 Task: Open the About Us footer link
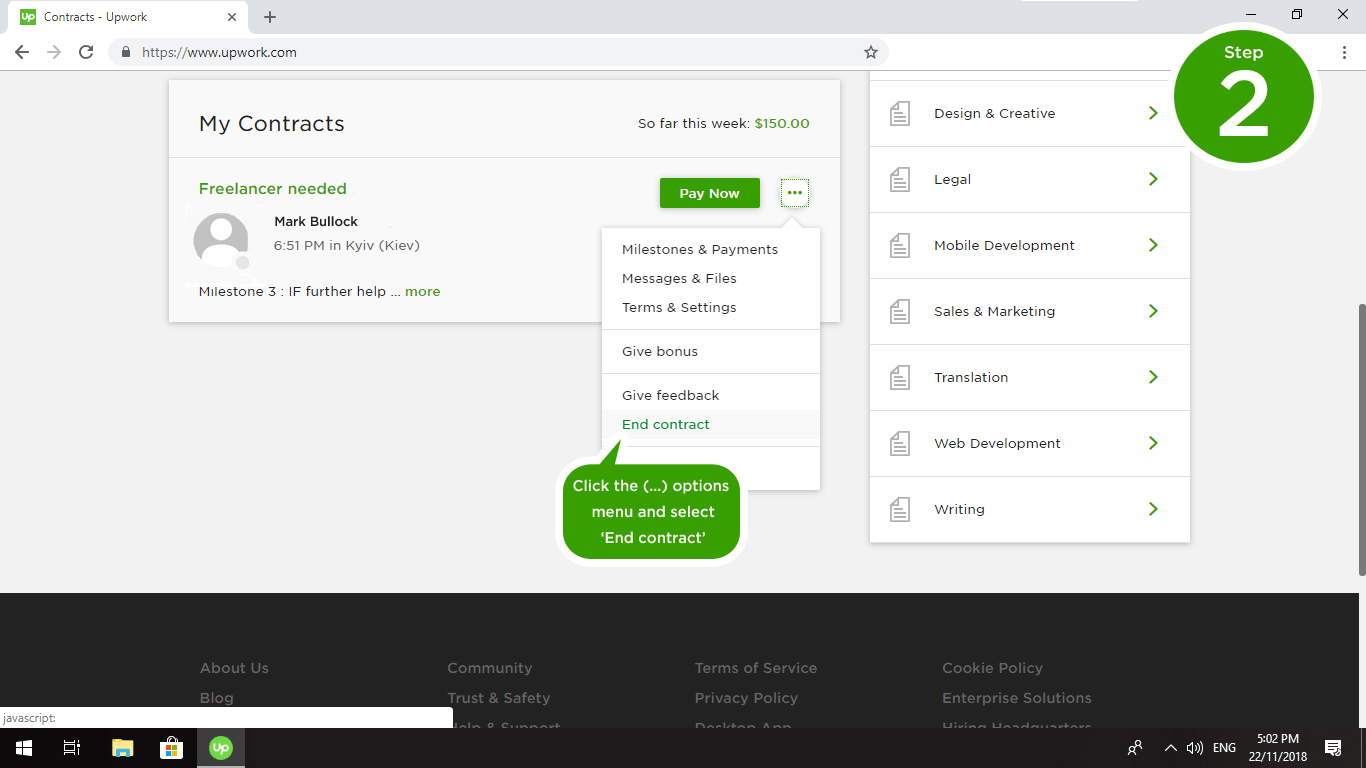click(234, 668)
